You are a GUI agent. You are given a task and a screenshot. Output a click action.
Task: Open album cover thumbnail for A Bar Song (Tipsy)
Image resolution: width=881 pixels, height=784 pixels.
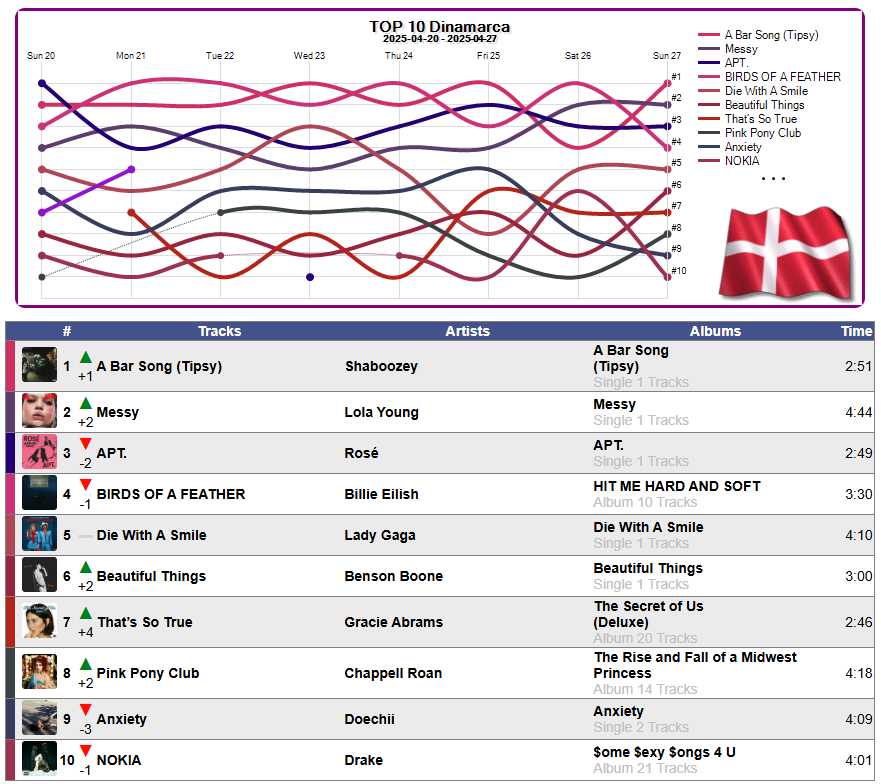pos(39,365)
